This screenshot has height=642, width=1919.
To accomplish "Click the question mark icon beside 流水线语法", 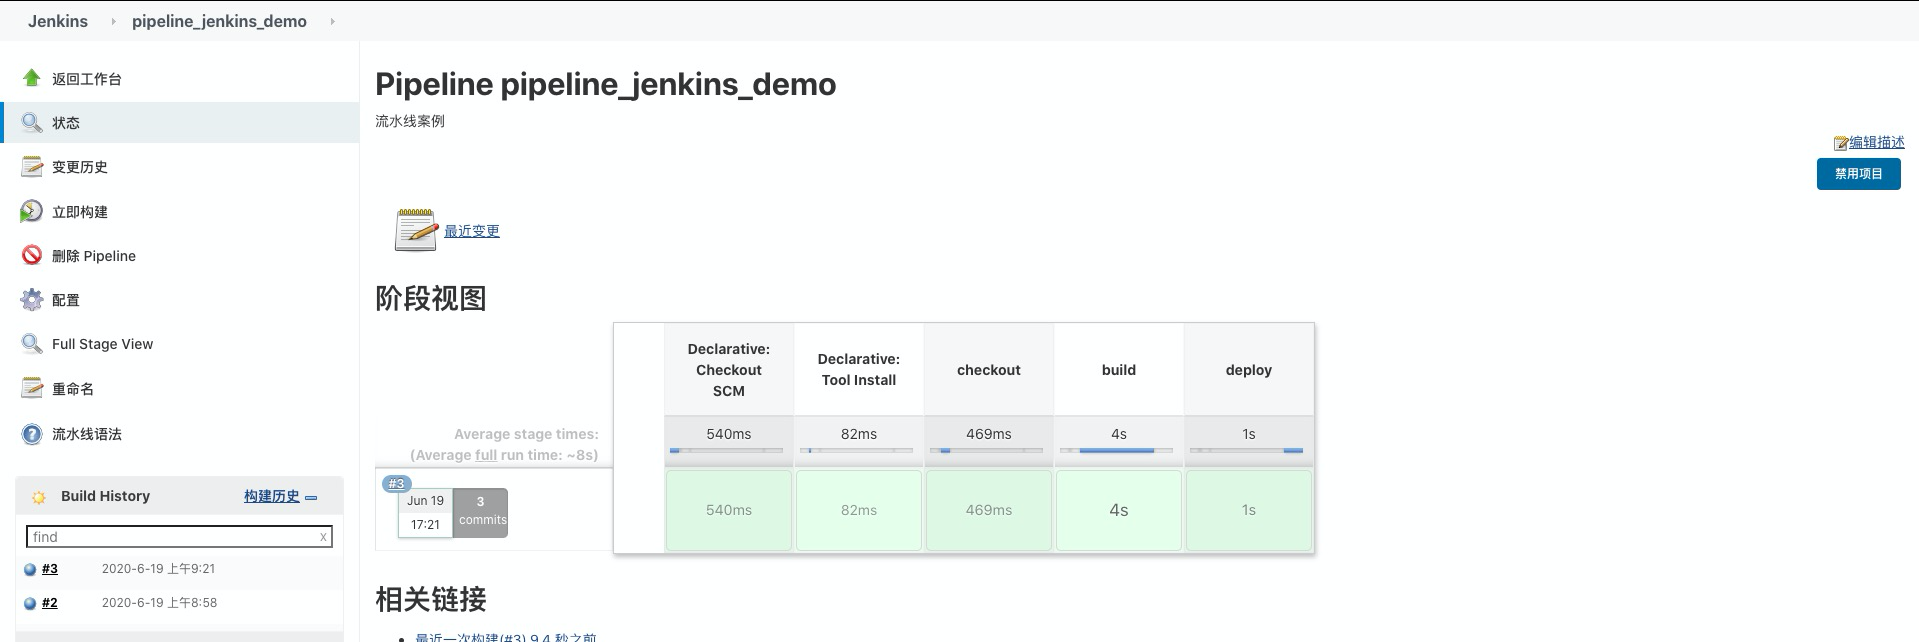I will click(32, 434).
